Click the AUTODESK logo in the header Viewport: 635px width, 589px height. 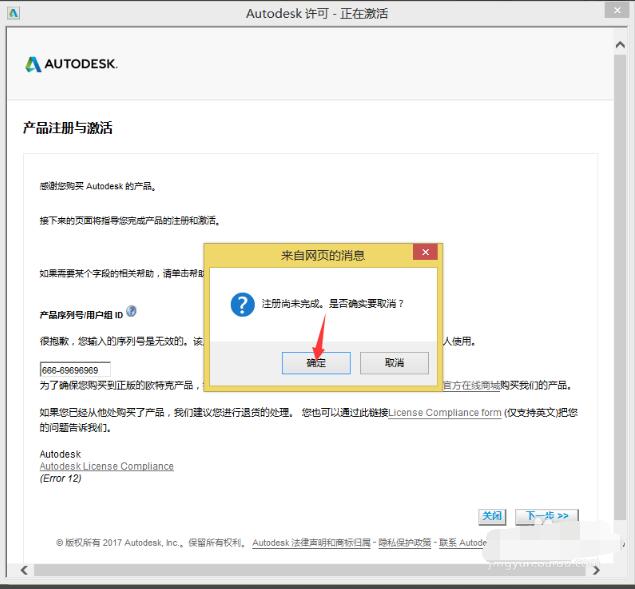[71, 64]
